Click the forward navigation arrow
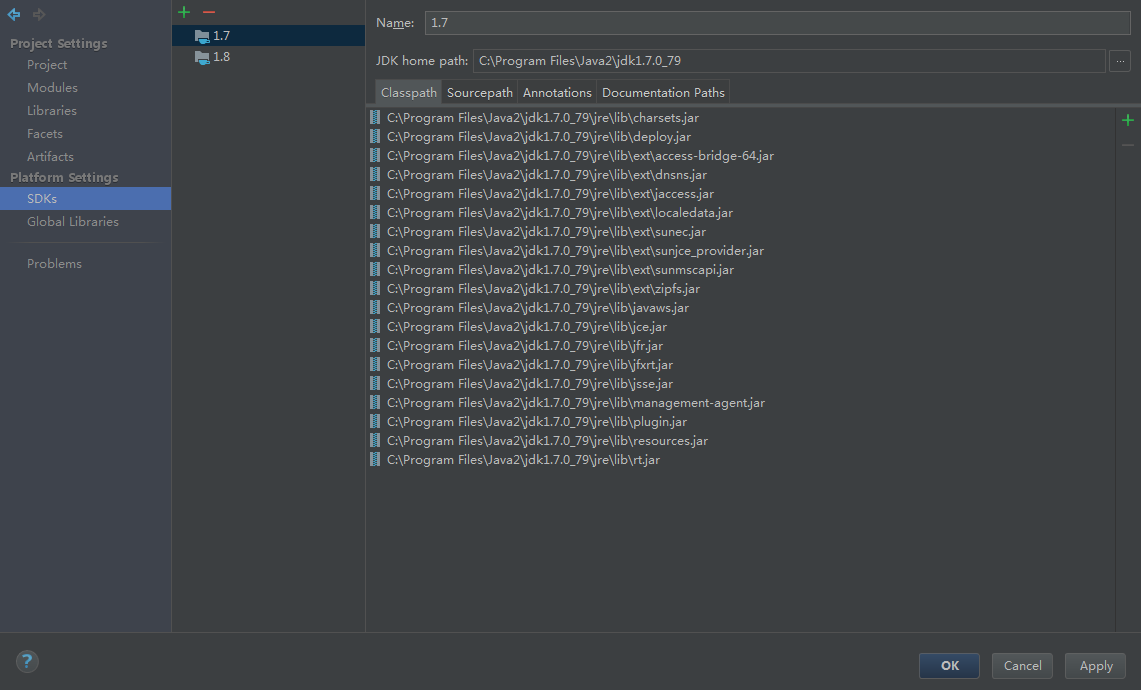The width and height of the screenshot is (1141, 690). [39, 14]
